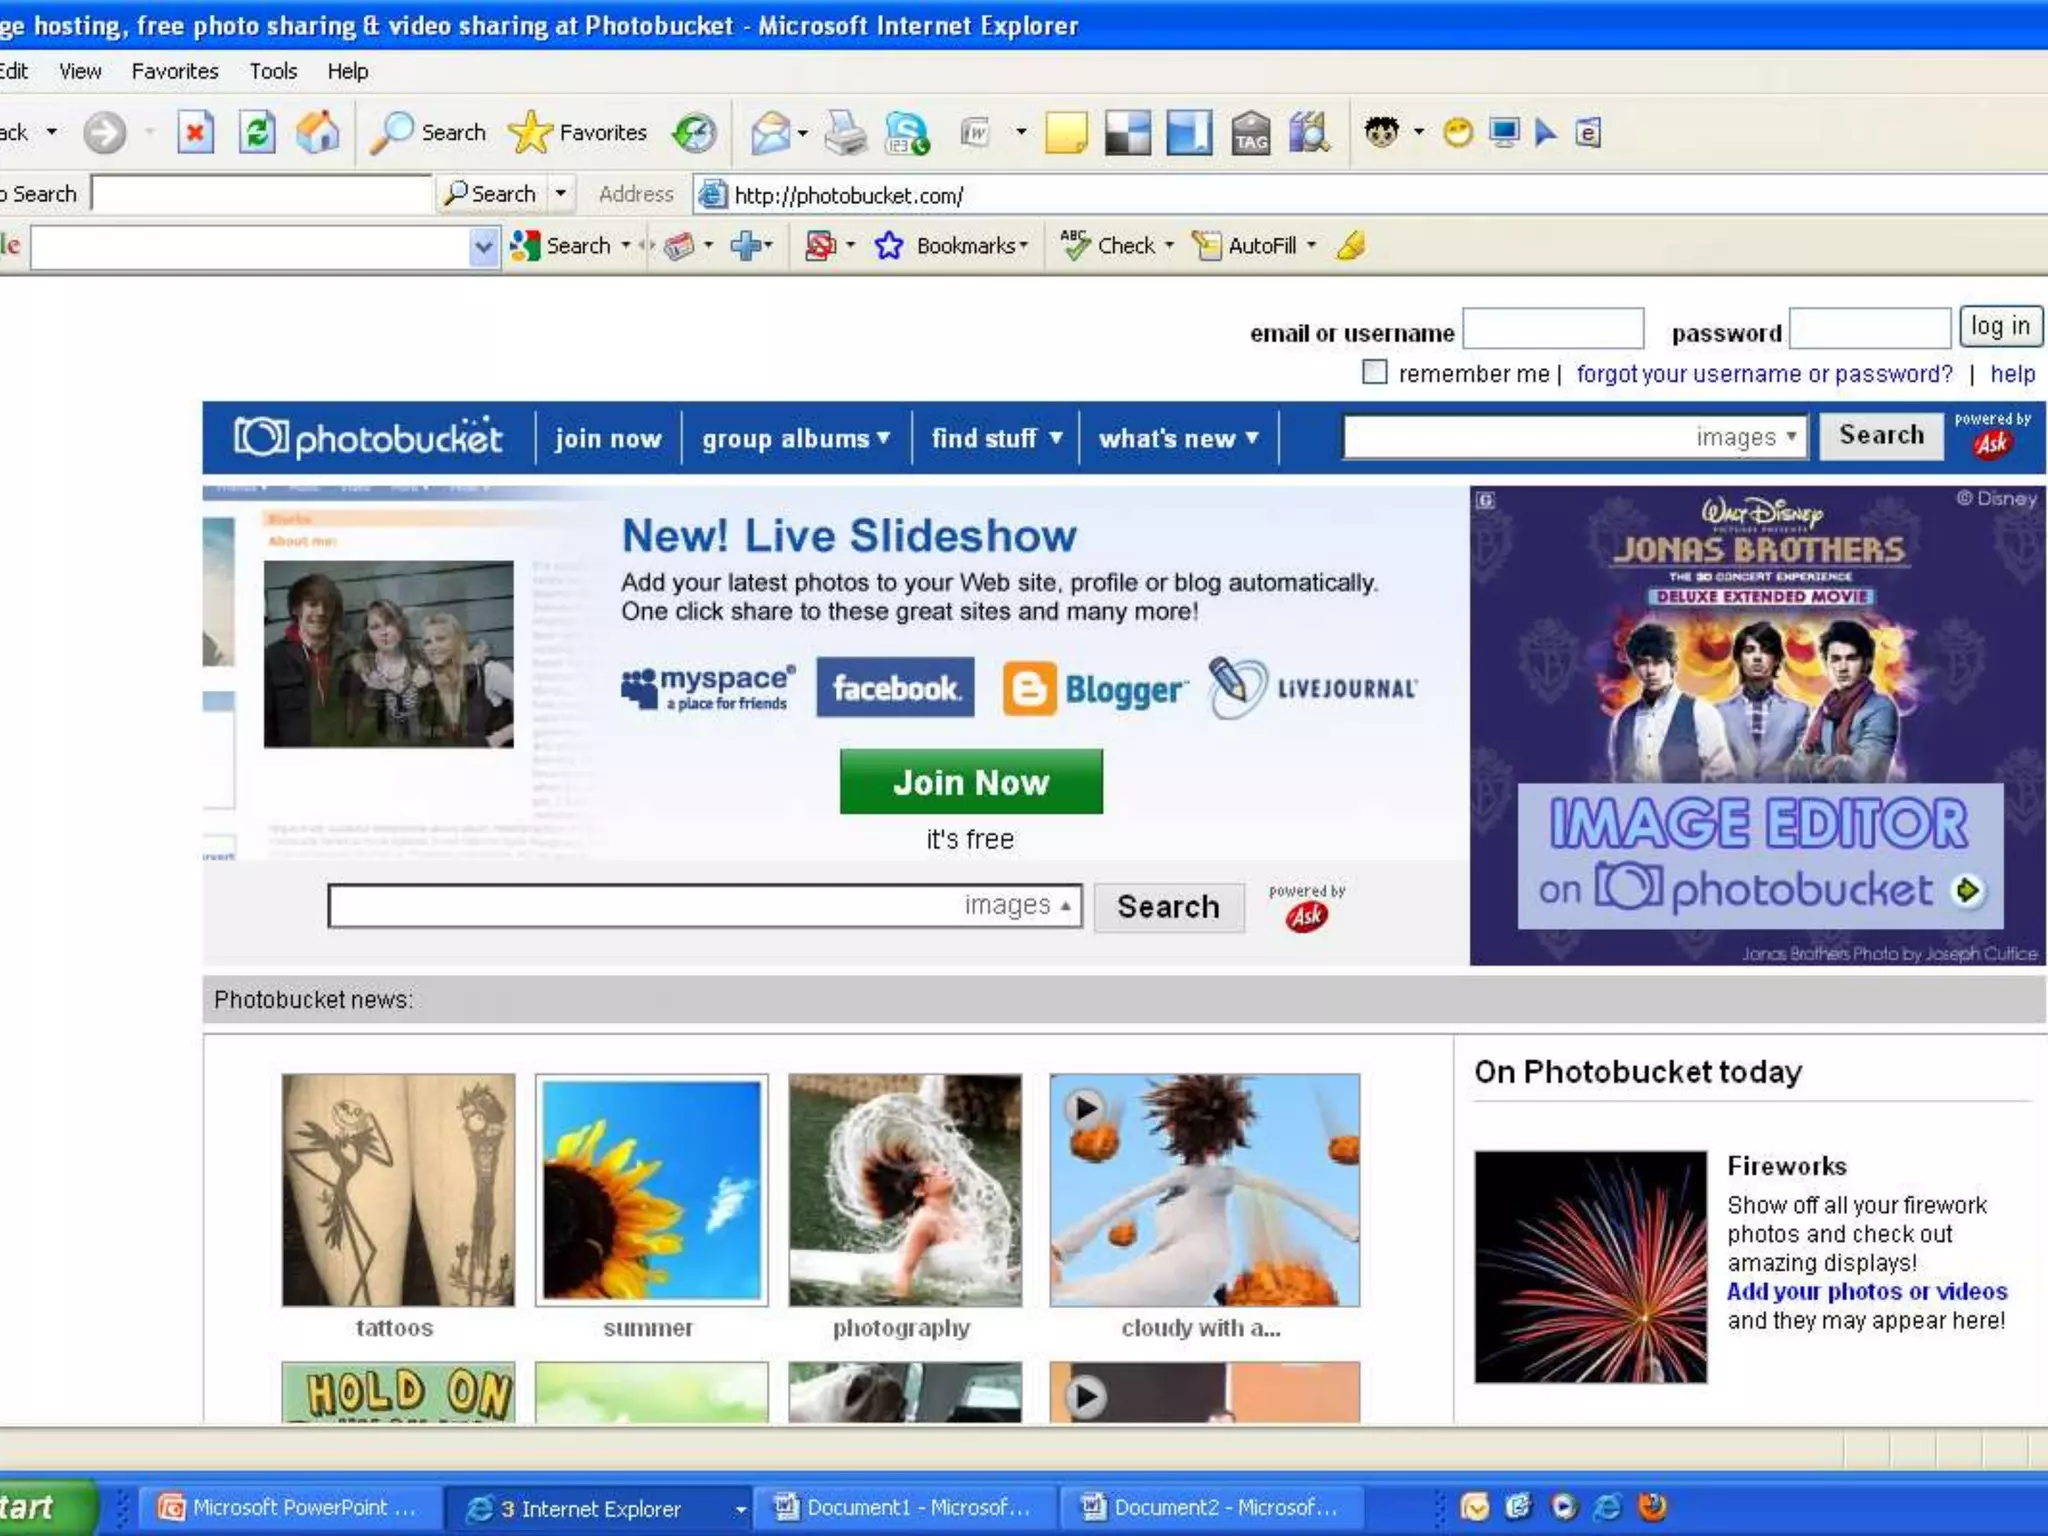Screen dimensions: 2048x1536
Task: Click the monitor icon in toolbar
Action: click(1504, 132)
